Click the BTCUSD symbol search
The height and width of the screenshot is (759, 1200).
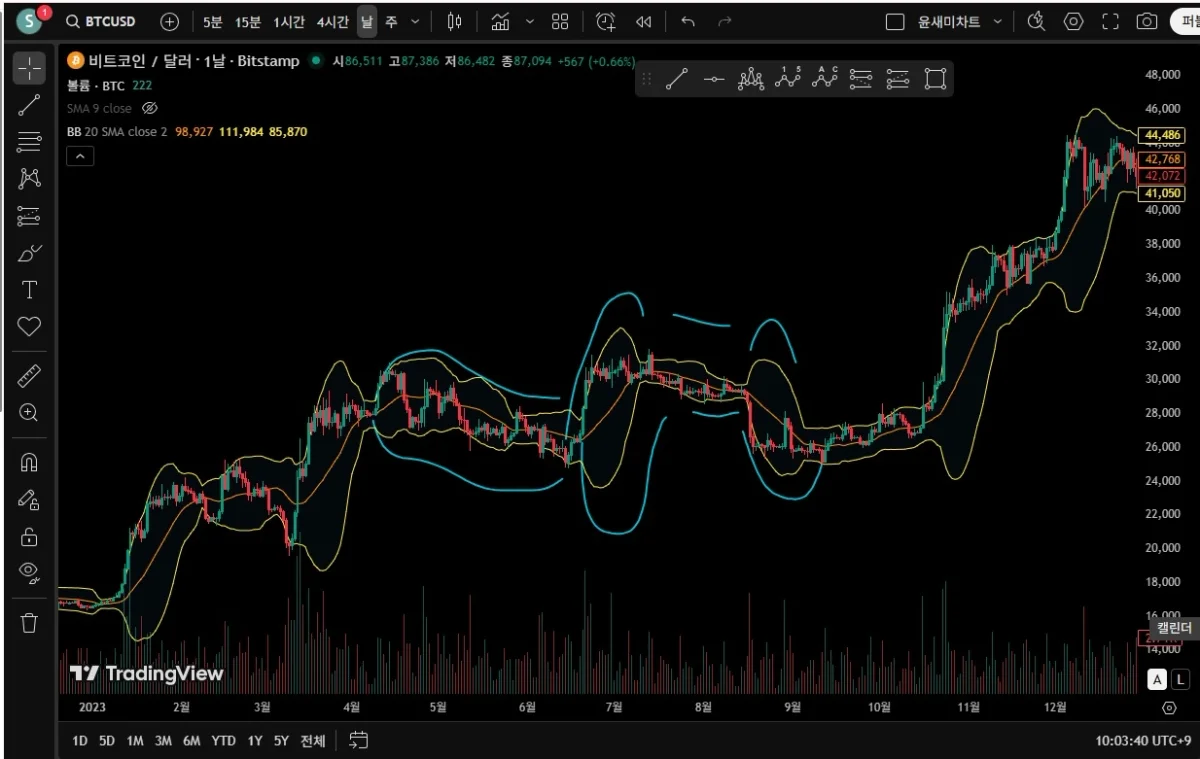pyautogui.click(x=101, y=21)
